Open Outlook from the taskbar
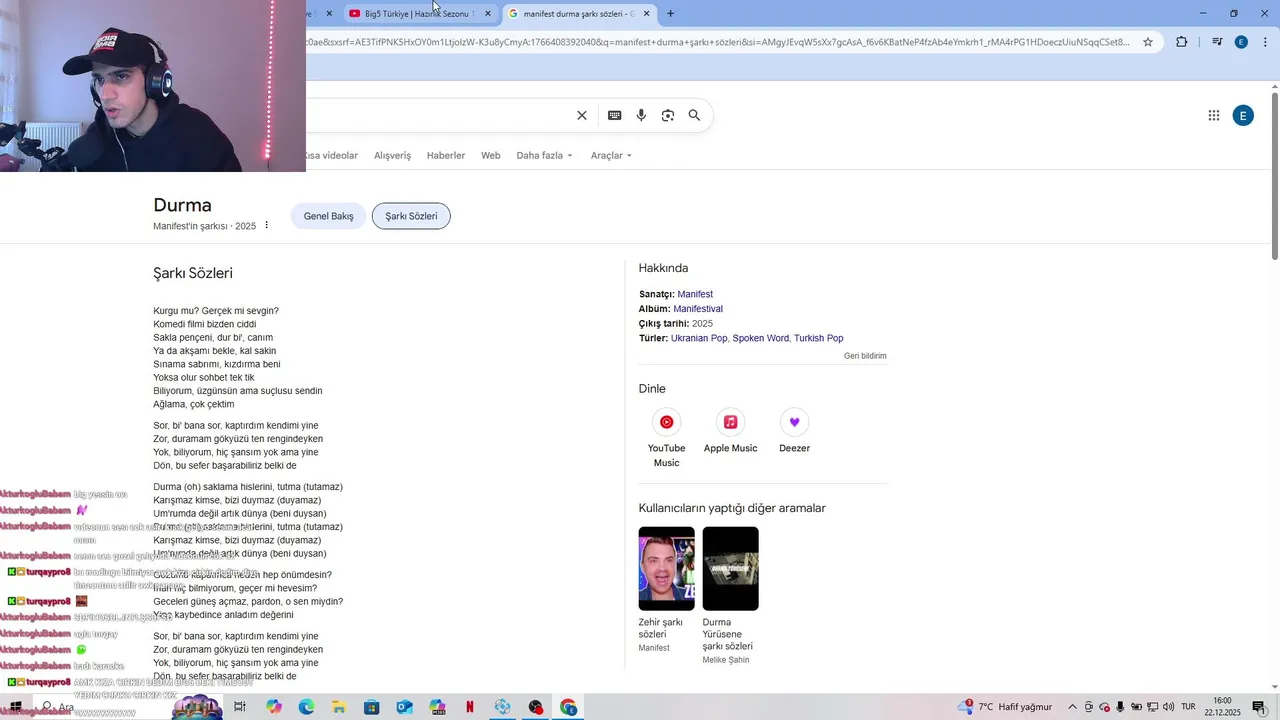The width and height of the screenshot is (1280, 720). [x=404, y=707]
